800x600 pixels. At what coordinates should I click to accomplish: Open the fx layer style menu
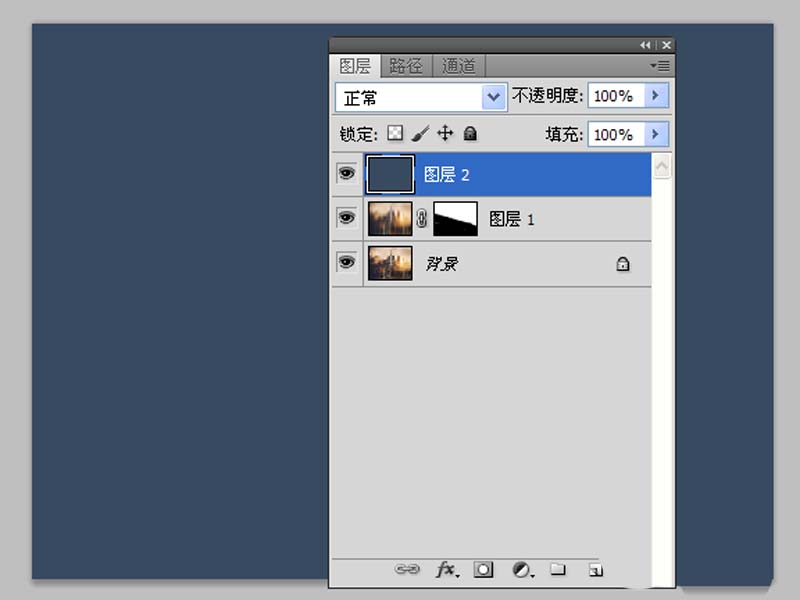[447, 569]
